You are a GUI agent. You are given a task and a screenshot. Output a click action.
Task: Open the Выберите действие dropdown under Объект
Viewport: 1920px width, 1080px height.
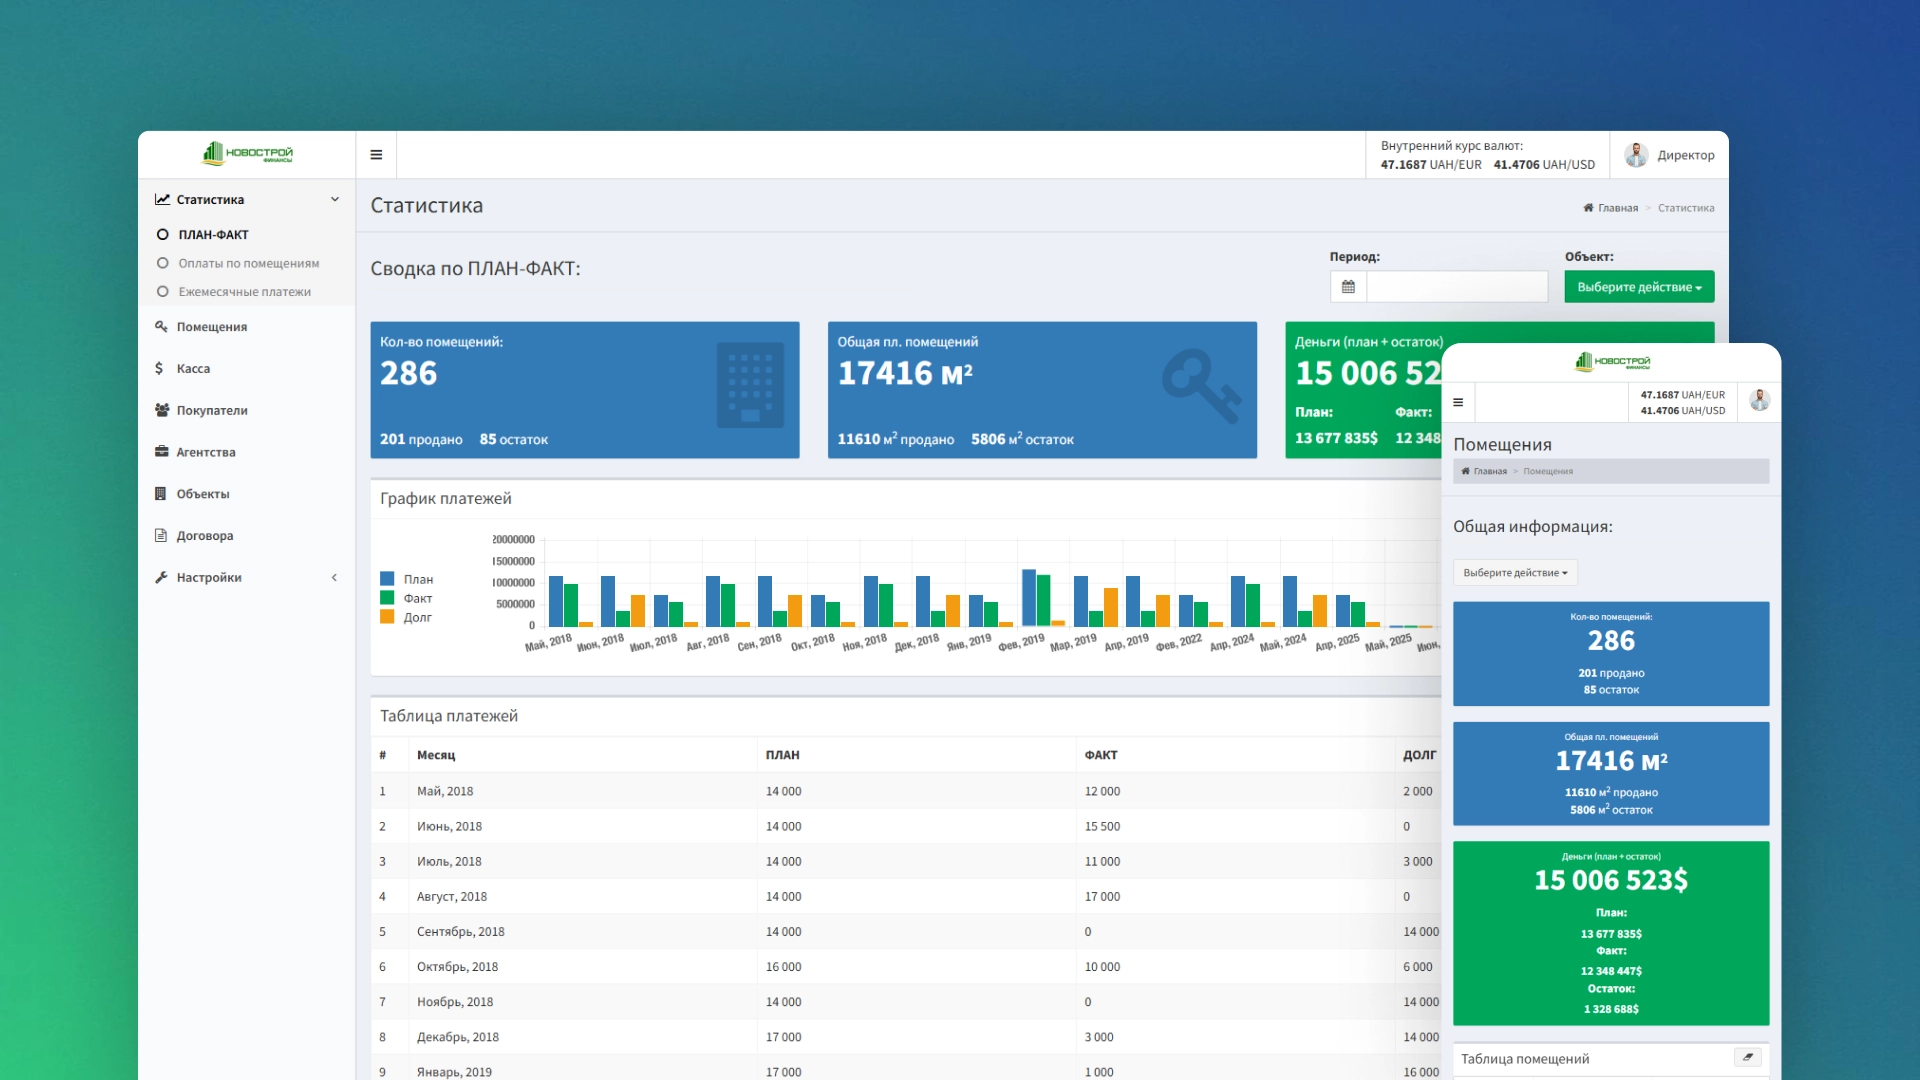pyautogui.click(x=1638, y=286)
